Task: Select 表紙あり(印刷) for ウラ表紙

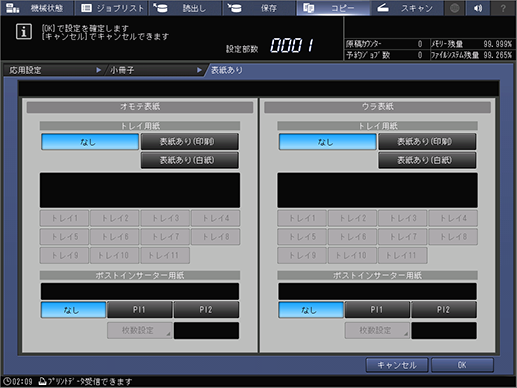Action: pyautogui.click(x=427, y=142)
